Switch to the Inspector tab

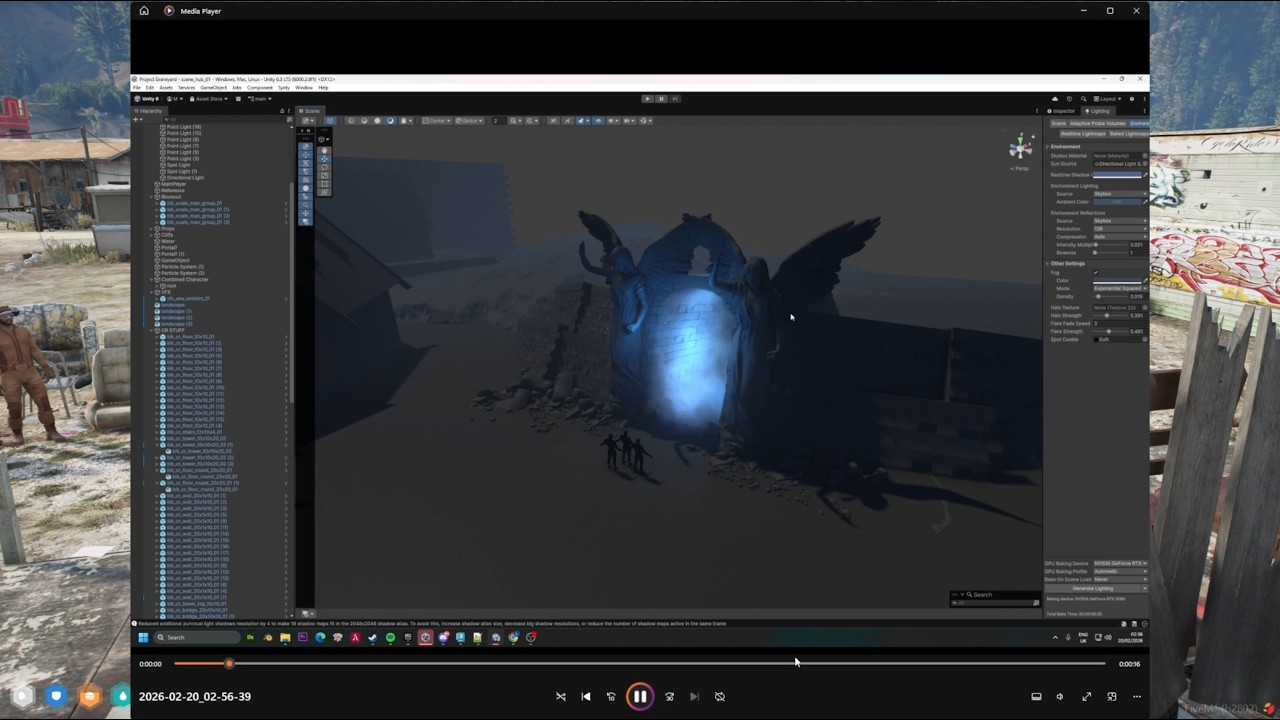[x=1061, y=111]
